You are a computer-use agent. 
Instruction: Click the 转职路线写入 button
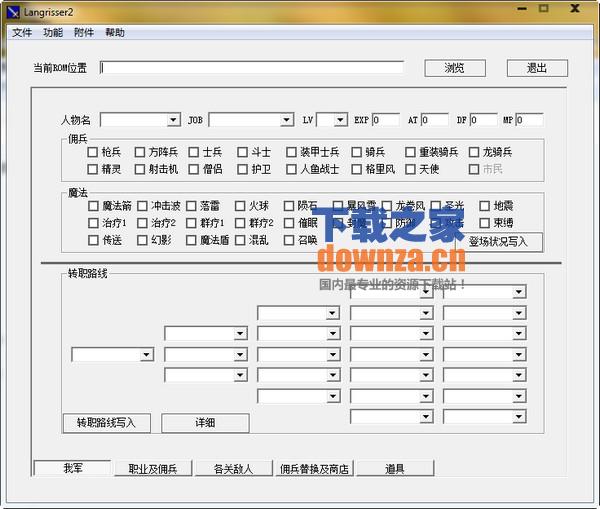click(106, 423)
